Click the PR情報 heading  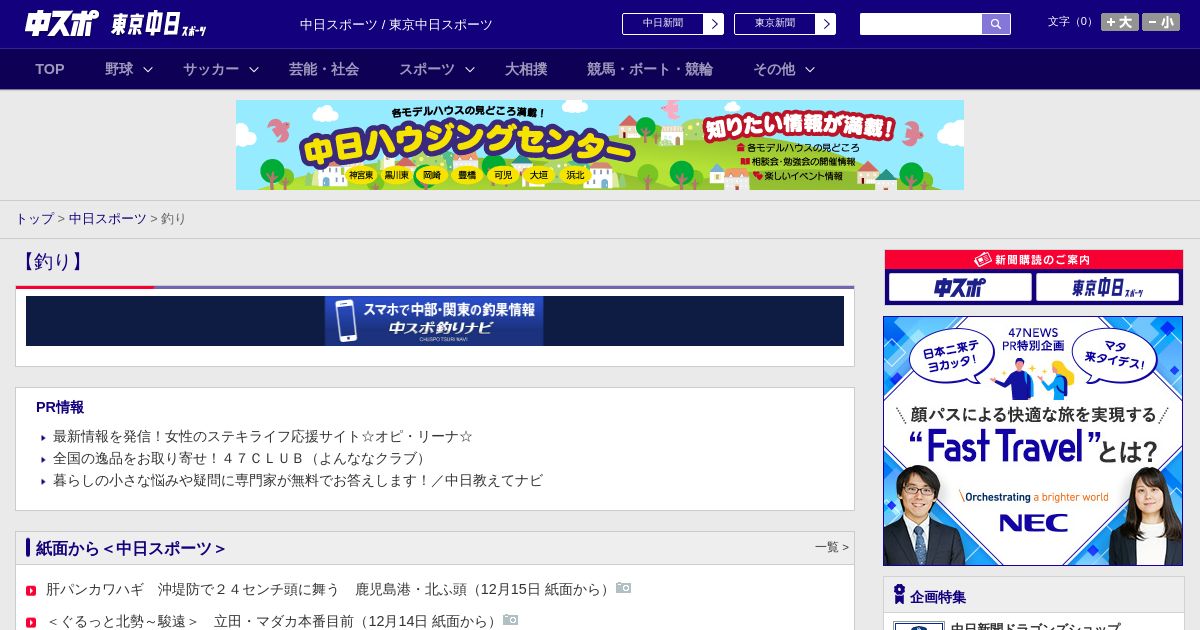click(x=60, y=407)
